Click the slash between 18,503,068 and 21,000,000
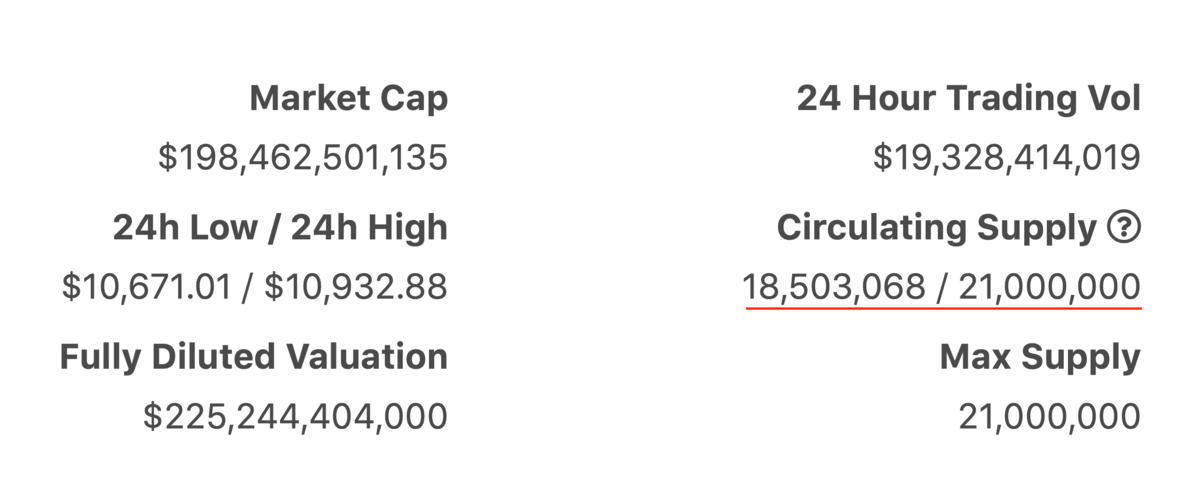1200x491 pixels. [x=942, y=288]
